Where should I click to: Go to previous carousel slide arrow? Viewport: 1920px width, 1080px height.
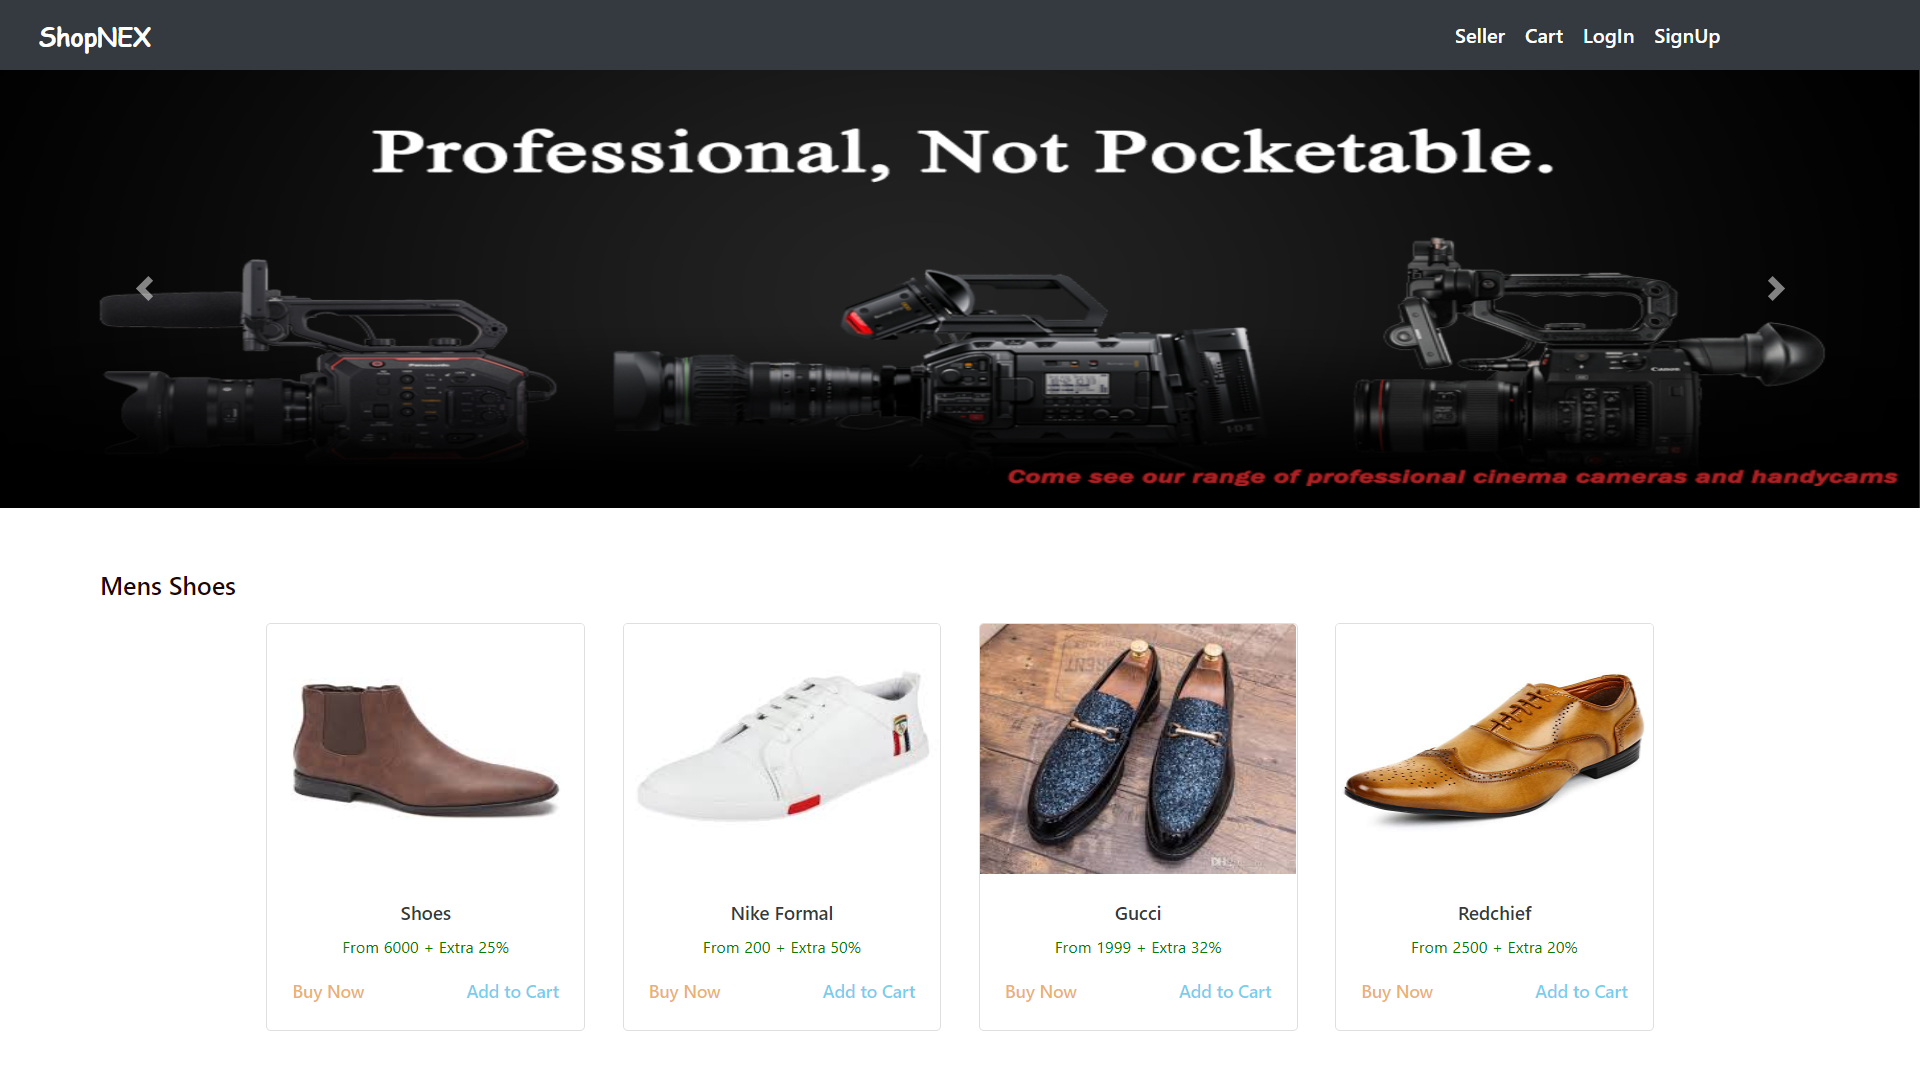[145, 289]
